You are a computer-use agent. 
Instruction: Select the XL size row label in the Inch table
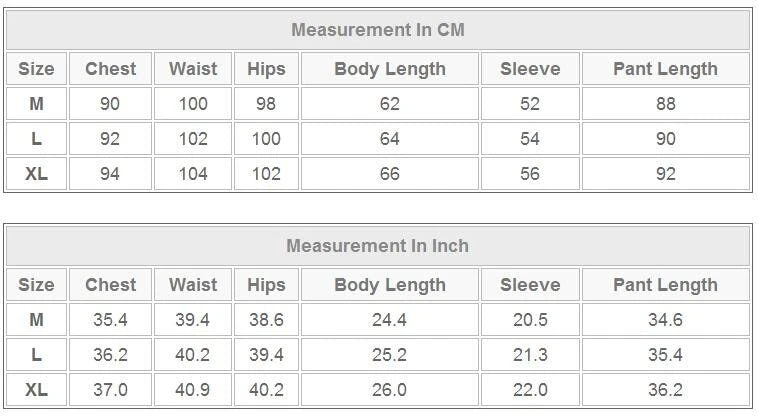[36, 390]
